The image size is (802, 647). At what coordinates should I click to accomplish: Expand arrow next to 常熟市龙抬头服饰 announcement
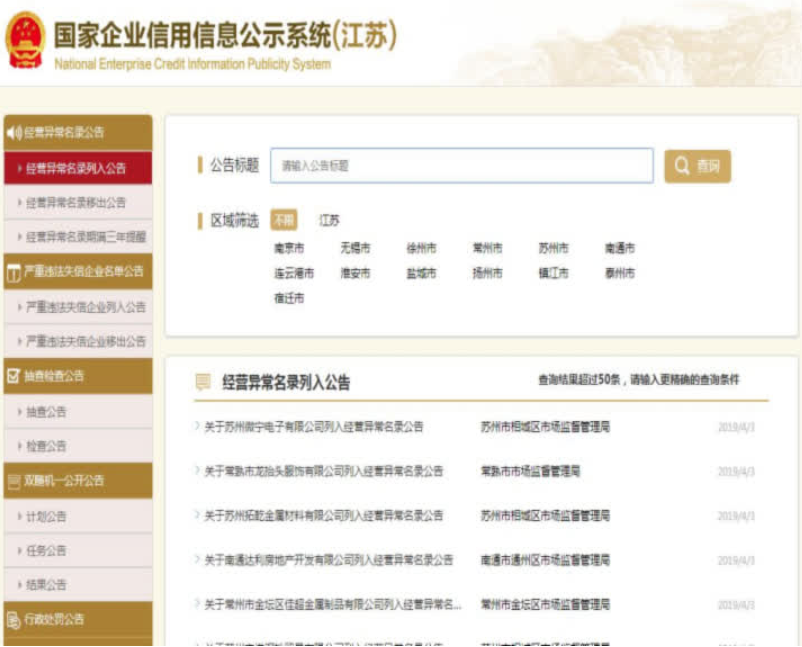coord(197,470)
